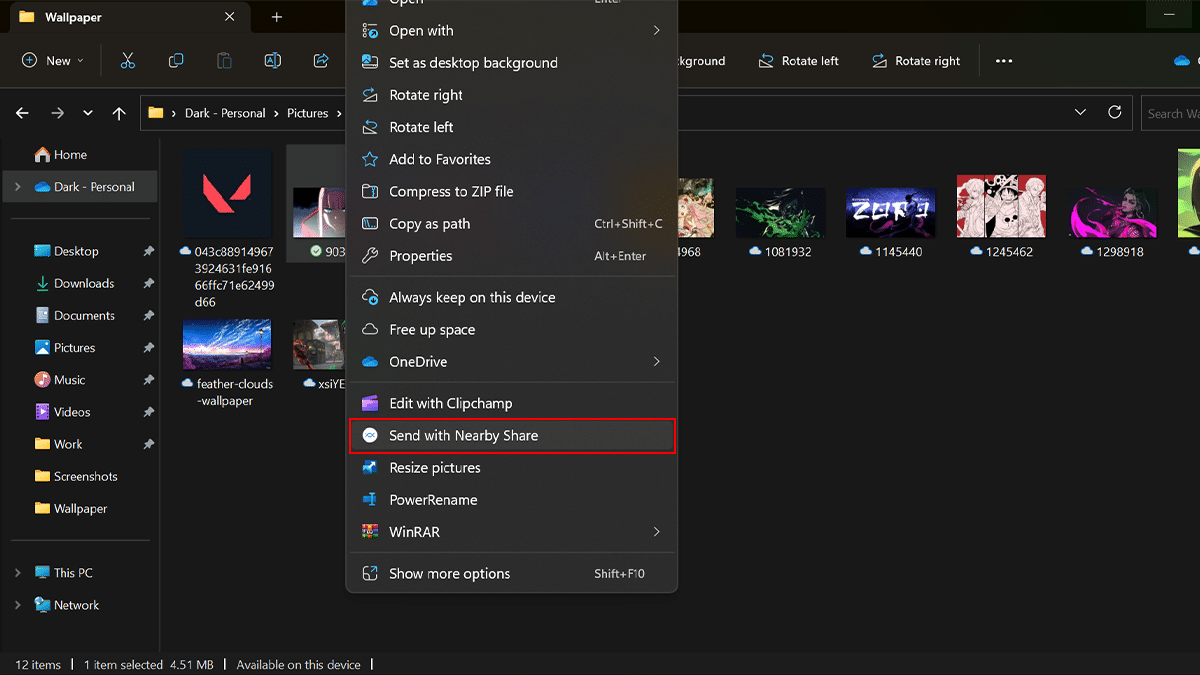Viewport: 1200px width, 675px height.
Task: Go up one folder with Up arrow
Action: [119, 114]
